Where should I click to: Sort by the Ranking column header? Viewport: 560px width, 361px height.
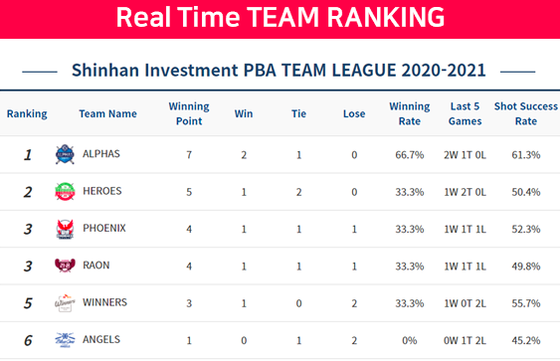(x=27, y=114)
